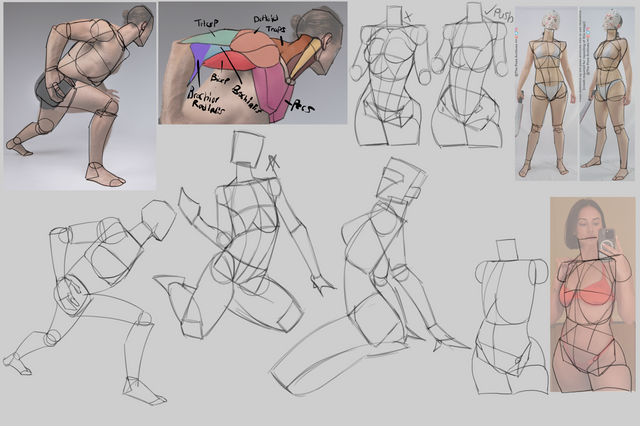Click the handwritten "Brachio Radialis" label
640x426 pixels.
(x=204, y=100)
